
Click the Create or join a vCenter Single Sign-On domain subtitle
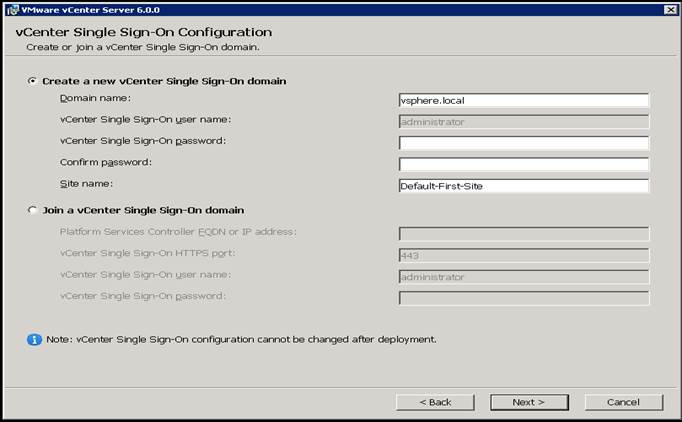tap(143, 47)
